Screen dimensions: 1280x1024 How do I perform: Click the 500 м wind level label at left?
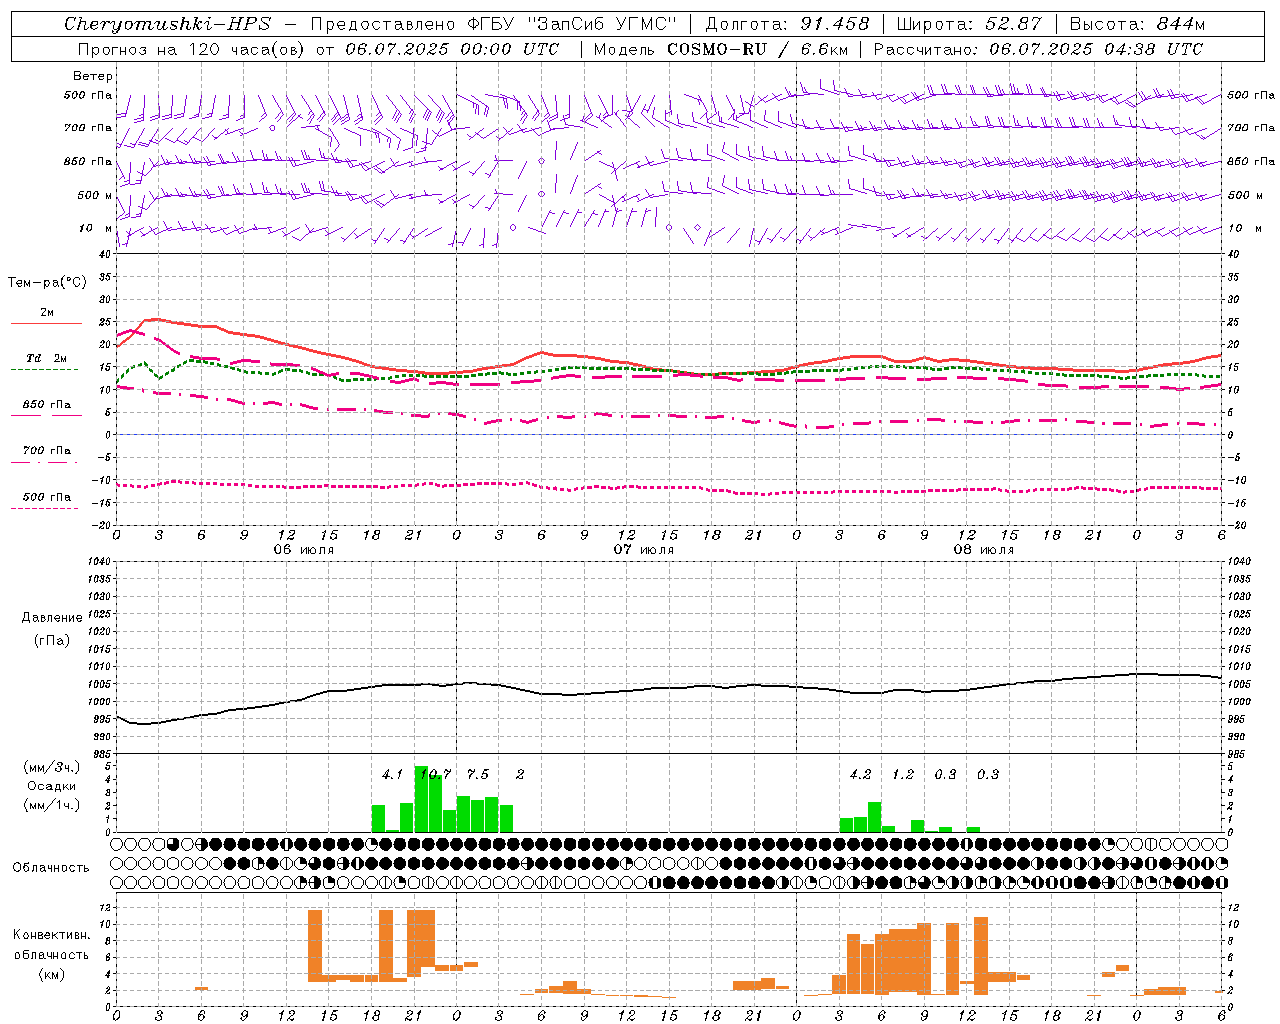point(96,195)
